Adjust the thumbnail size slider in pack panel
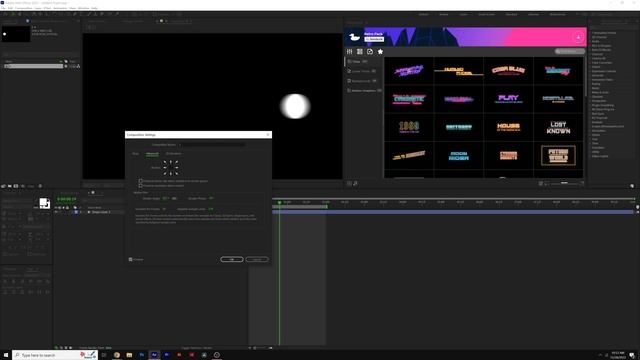The image size is (640, 360). pyautogui.click(x=564, y=183)
